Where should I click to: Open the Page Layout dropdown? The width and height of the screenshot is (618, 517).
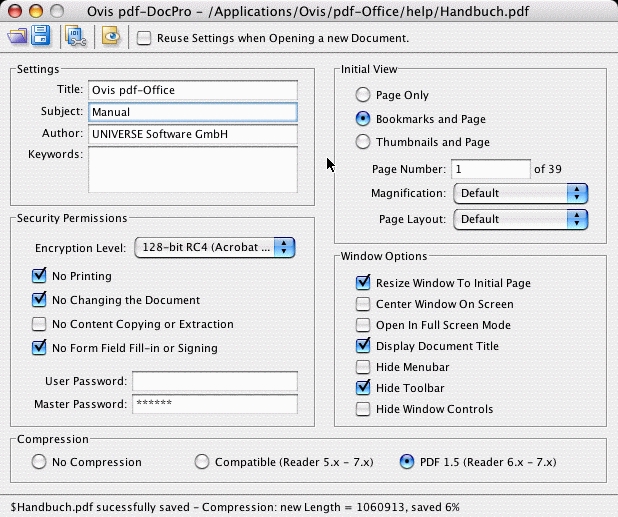coord(520,219)
